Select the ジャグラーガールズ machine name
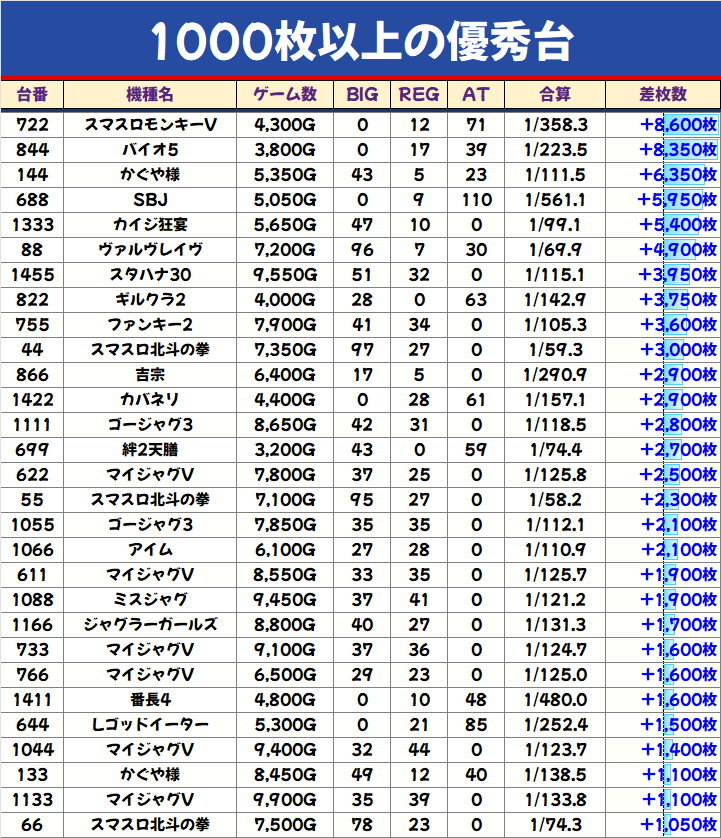This screenshot has height=838, width=721. (x=150, y=625)
